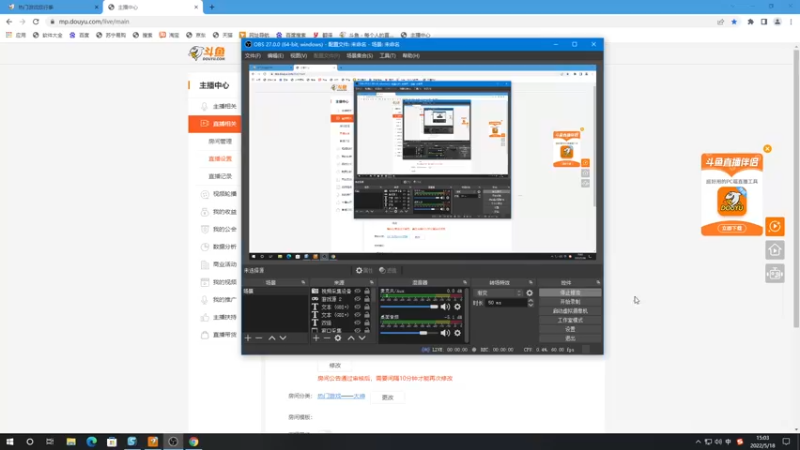Viewport: 800px width, 450px height.
Task: Click the Chrome address bar showing mp.douyu.com
Action: [378, 21]
